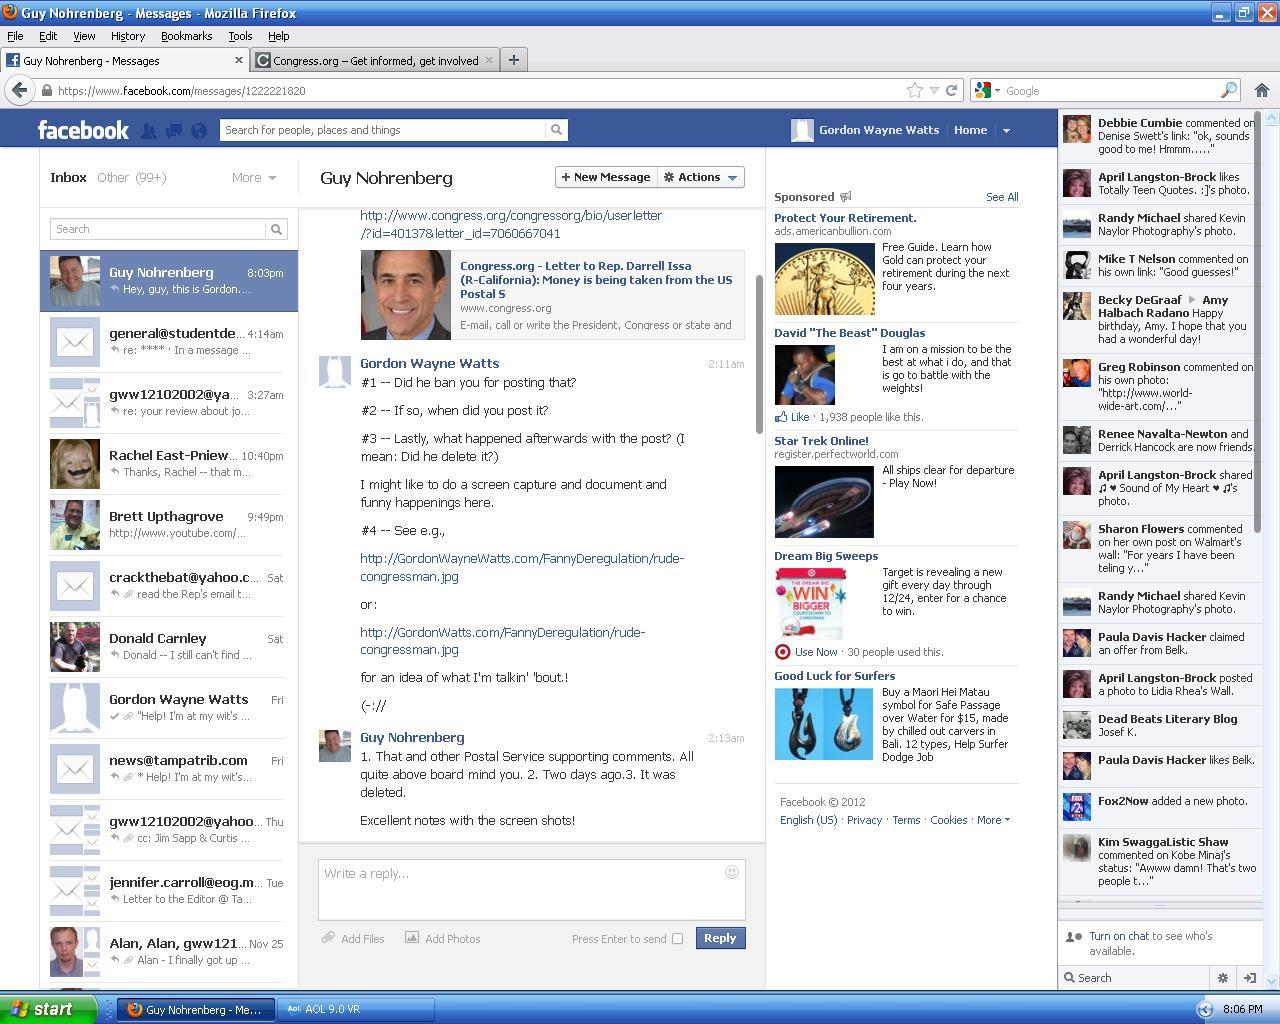
Task: Open the History menu
Action: [128, 36]
